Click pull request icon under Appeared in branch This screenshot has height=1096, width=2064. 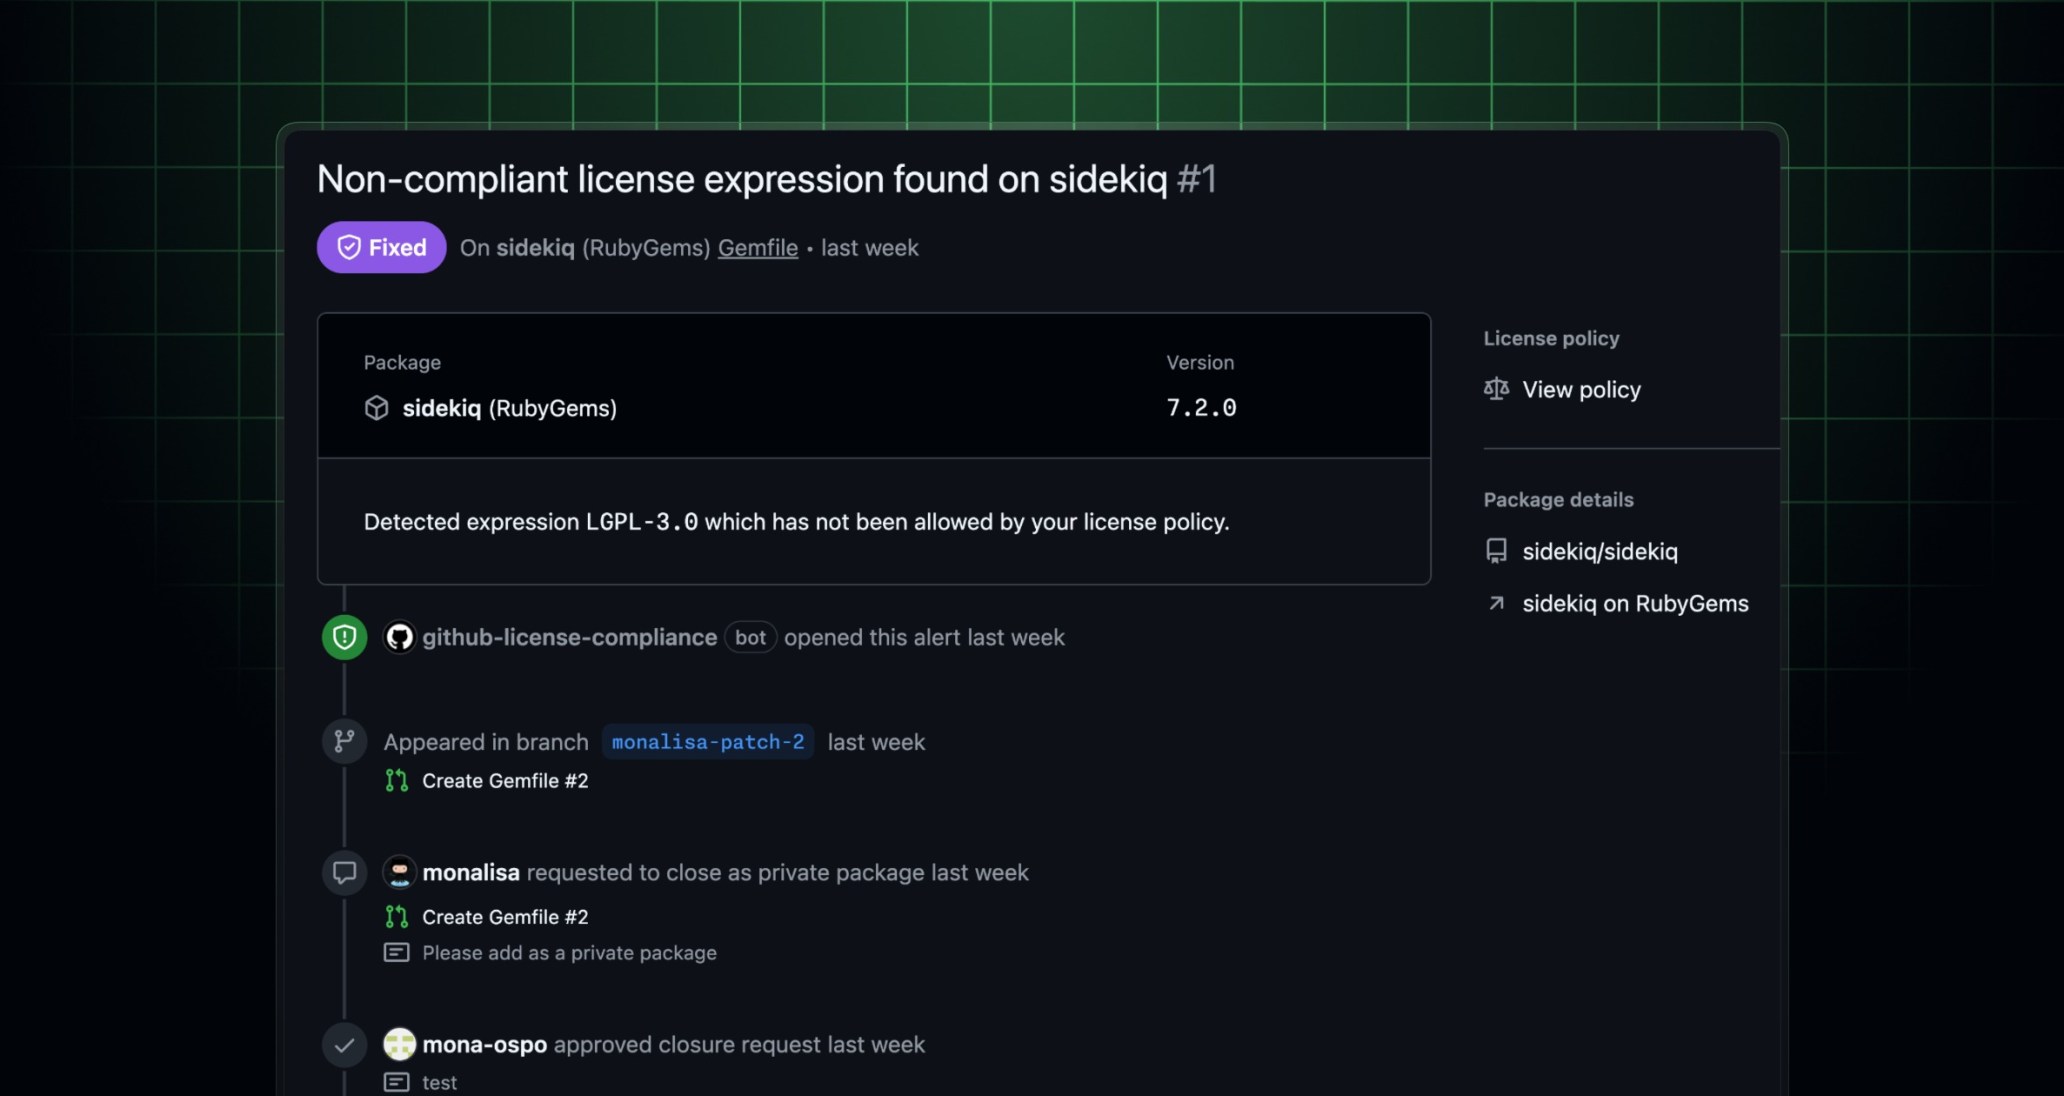[396, 781]
